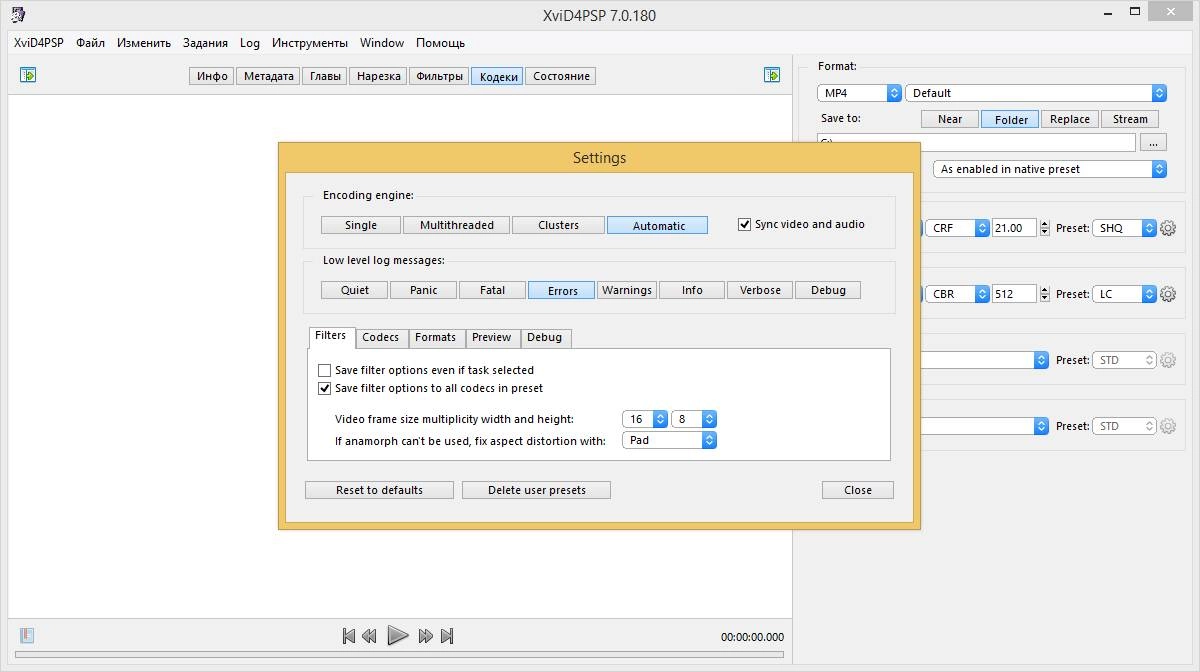The width and height of the screenshot is (1200, 672).
Task: Open the height multiplicity dropdown showing 8
Action: click(x=694, y=419)
